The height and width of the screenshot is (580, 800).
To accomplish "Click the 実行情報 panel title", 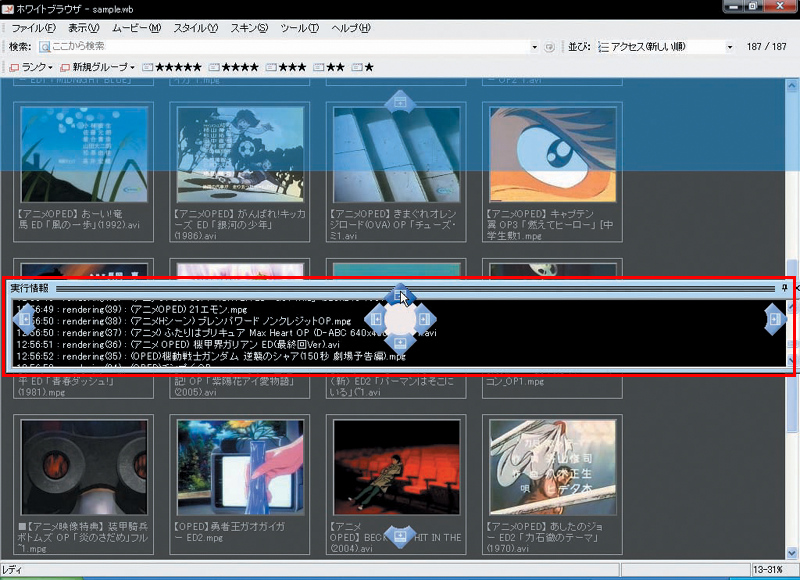I will pos(30,288).
